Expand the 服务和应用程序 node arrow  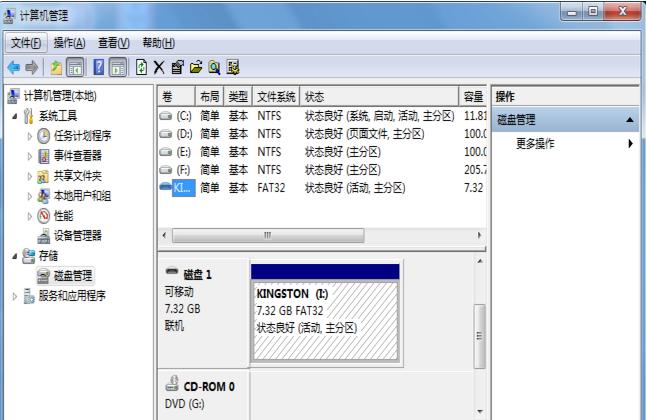(x=14, y=296)
